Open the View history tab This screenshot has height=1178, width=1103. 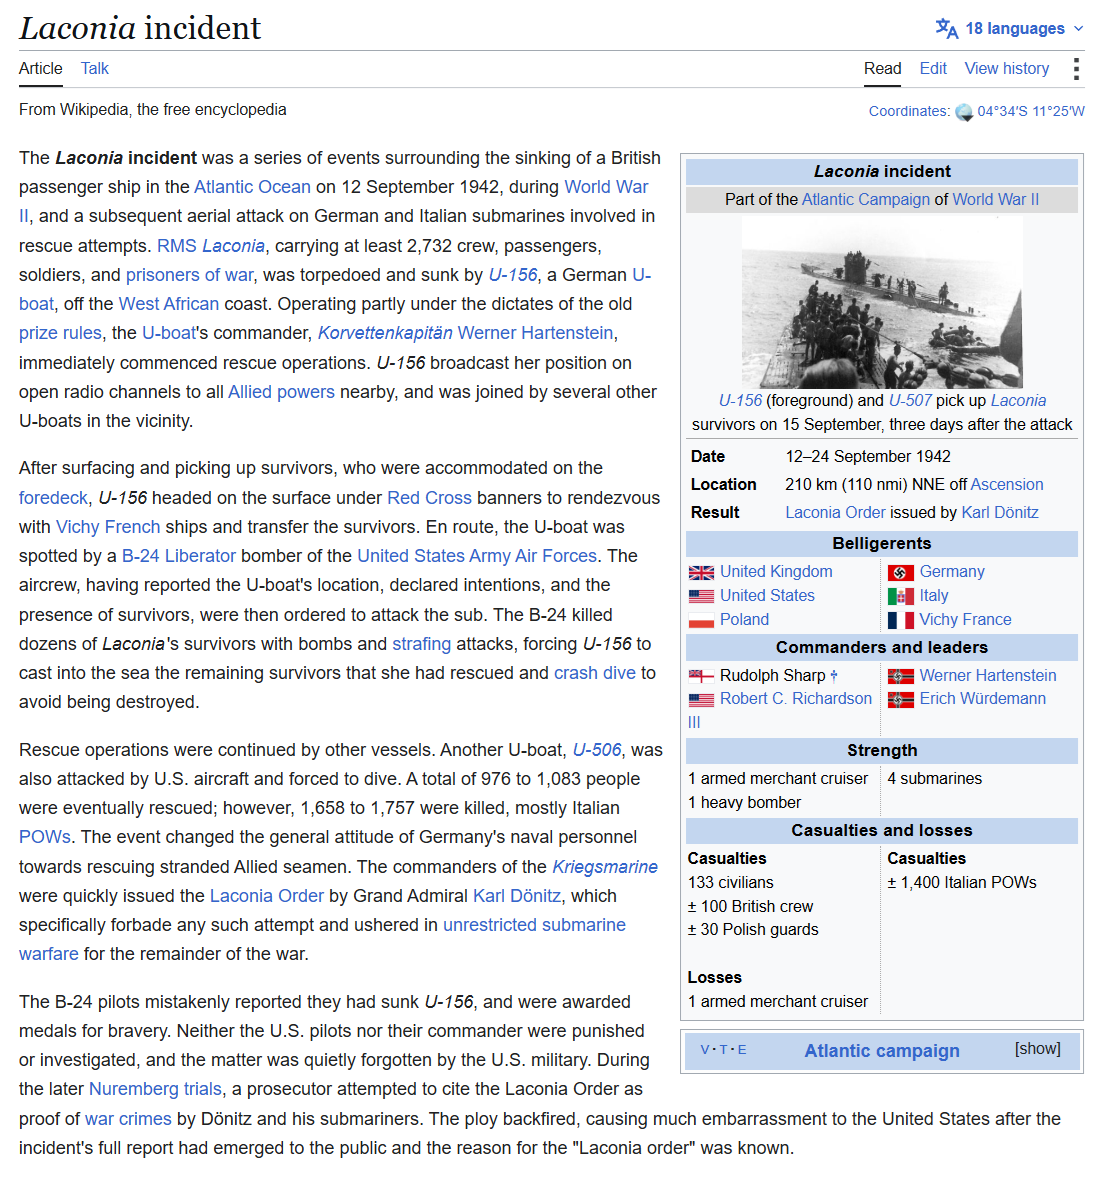(1007, 68)
